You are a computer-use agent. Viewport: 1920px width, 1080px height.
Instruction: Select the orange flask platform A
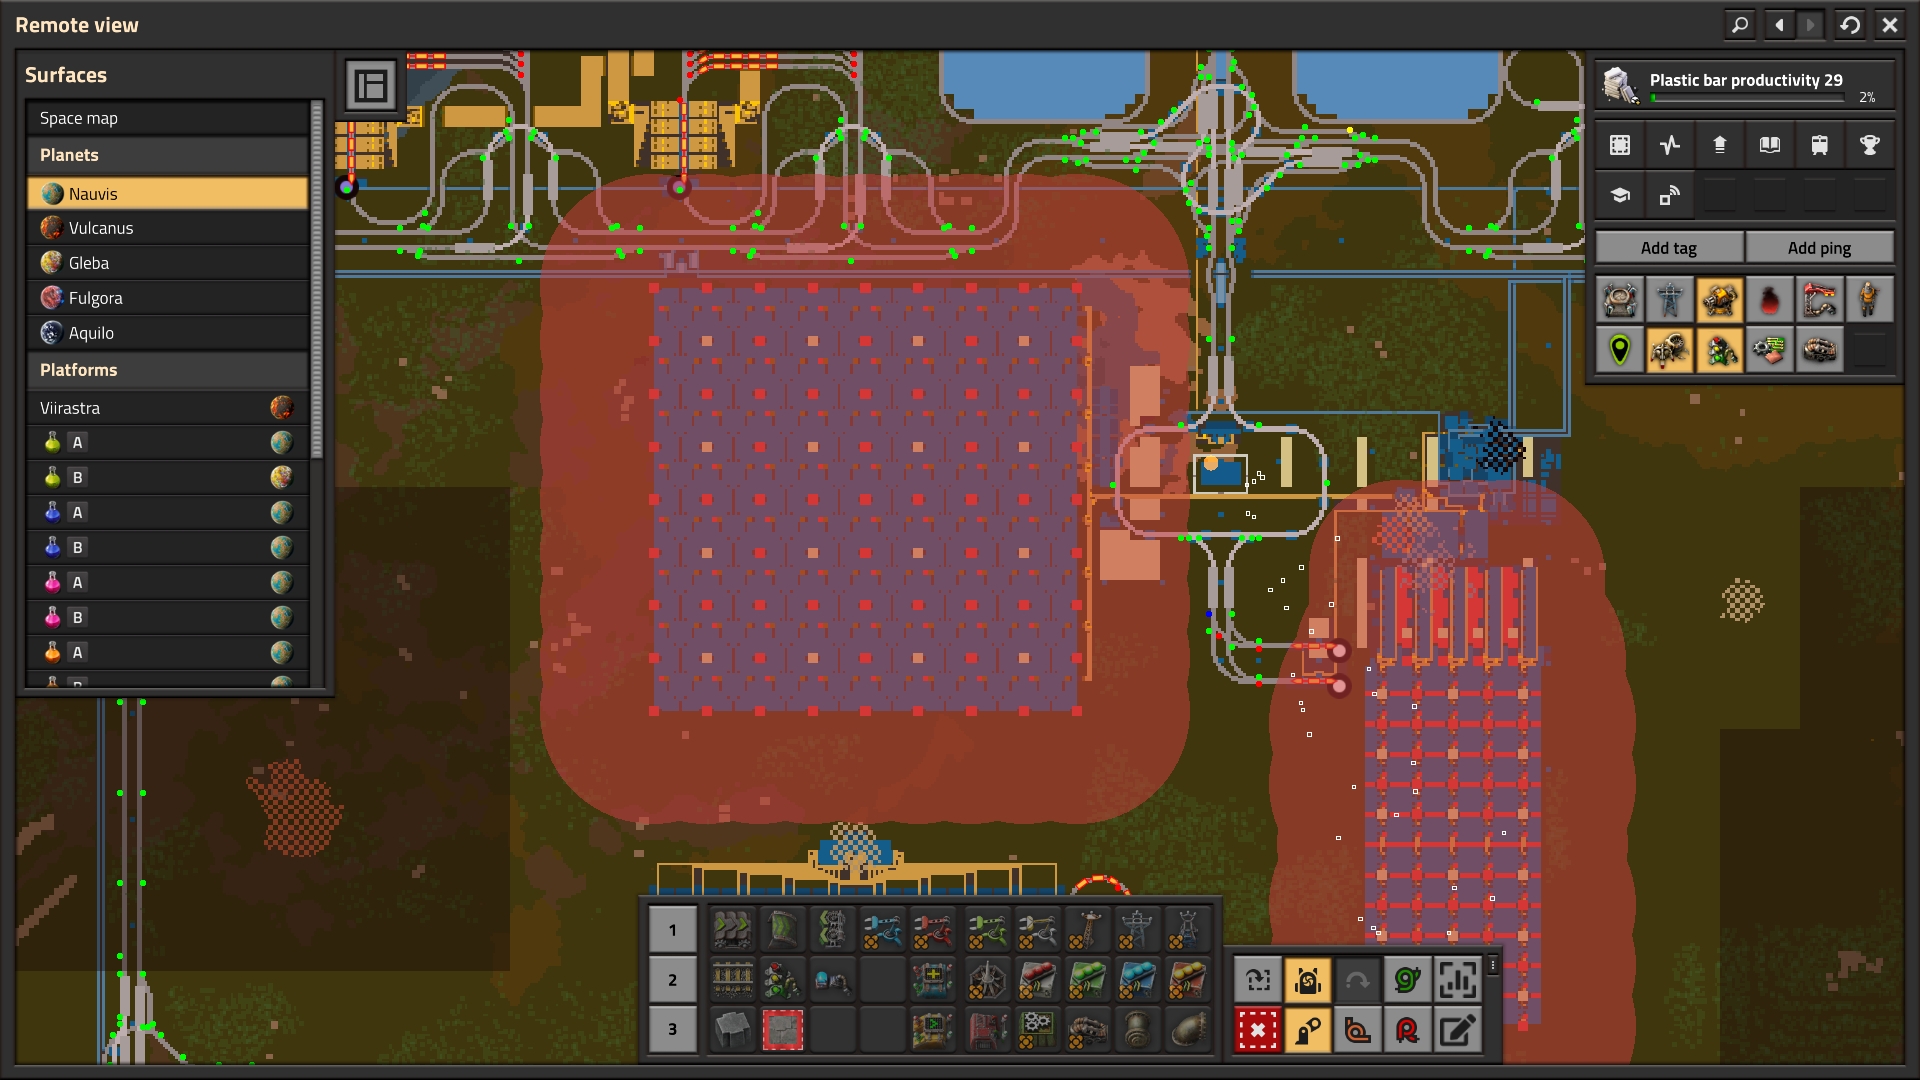pyautogui.click(x=167, y=652)
